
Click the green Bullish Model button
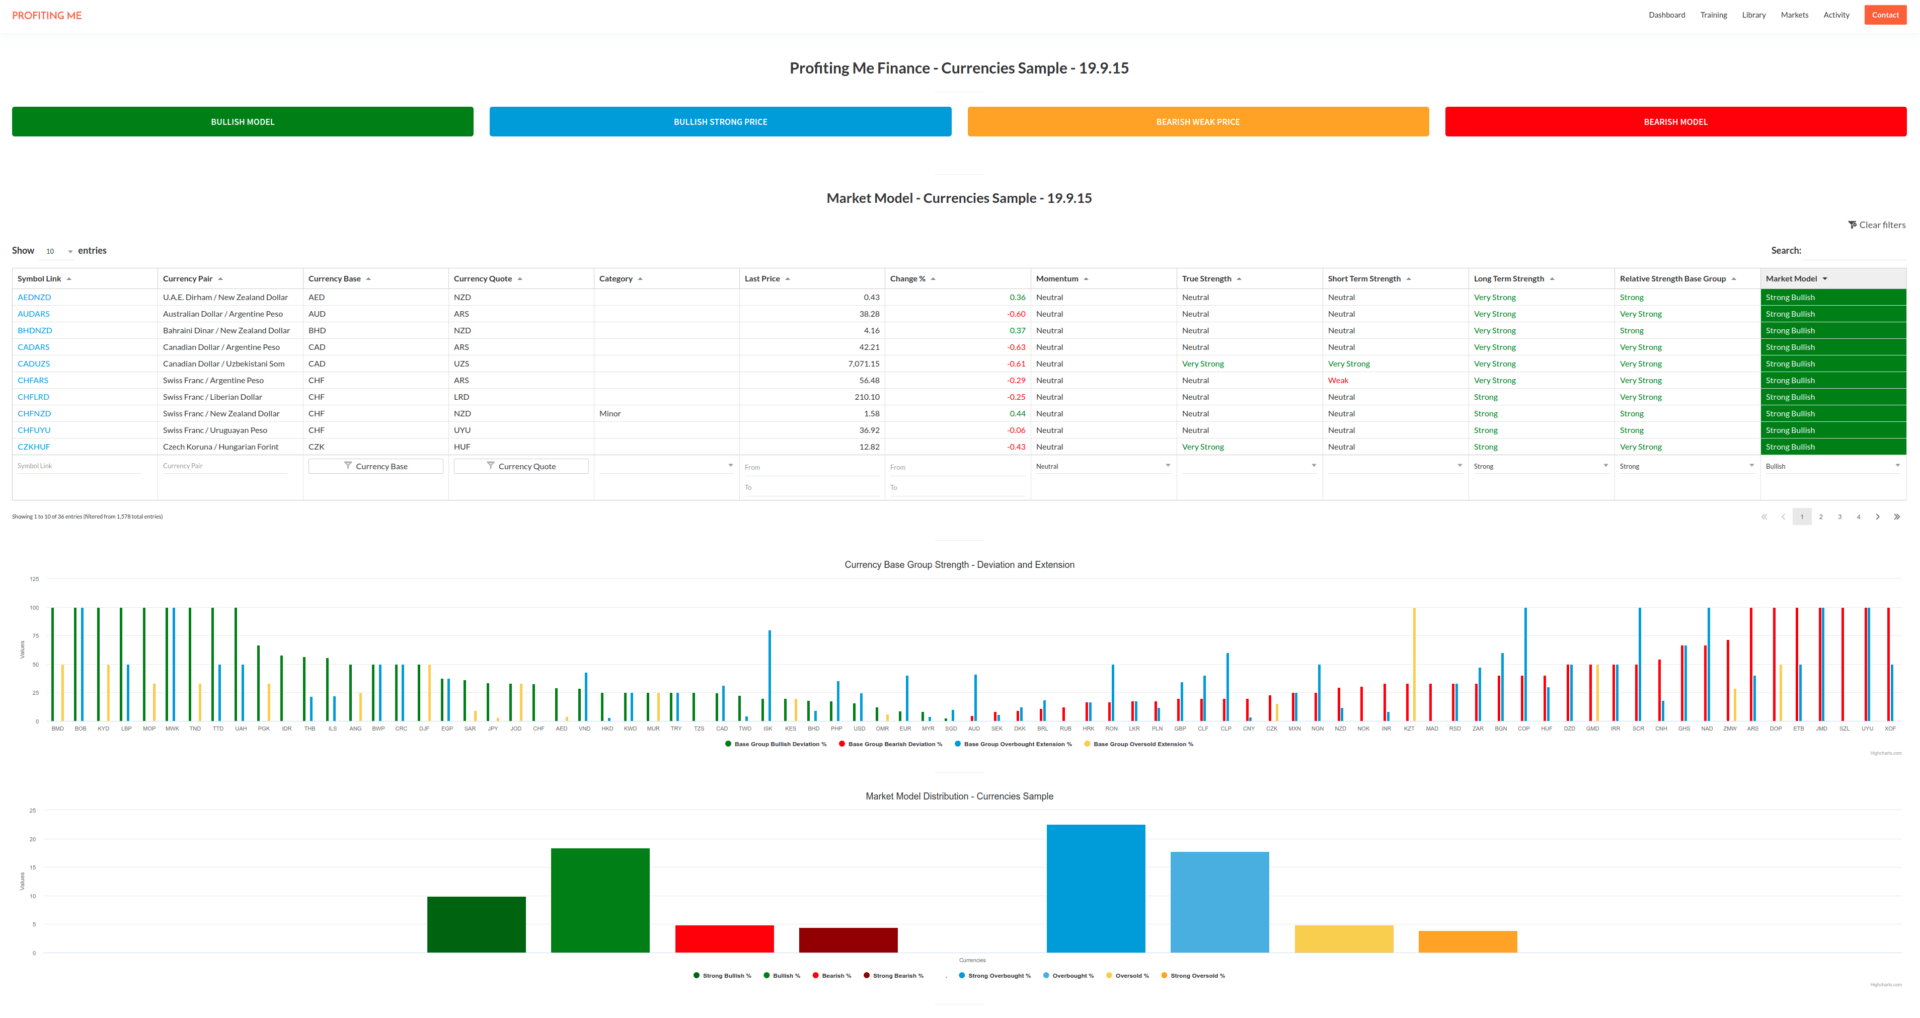[243, 122]
